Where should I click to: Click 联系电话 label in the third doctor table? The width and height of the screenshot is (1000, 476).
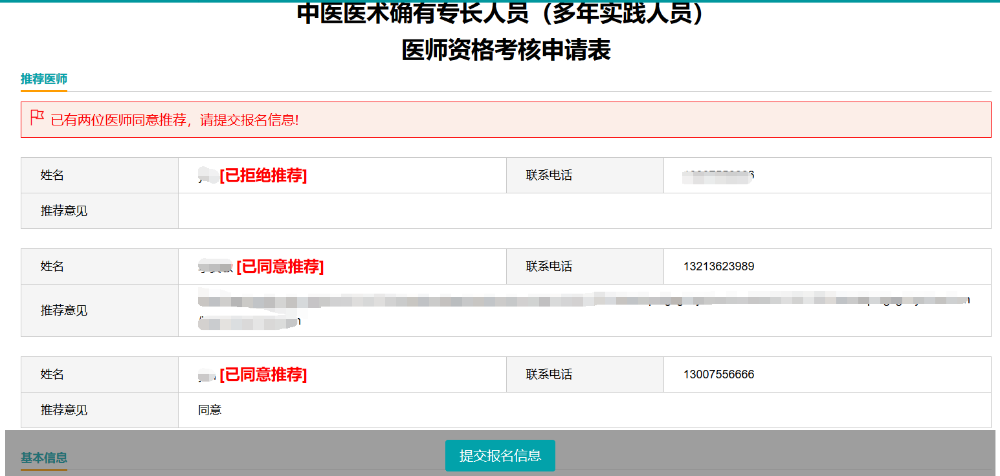[549, 375]
